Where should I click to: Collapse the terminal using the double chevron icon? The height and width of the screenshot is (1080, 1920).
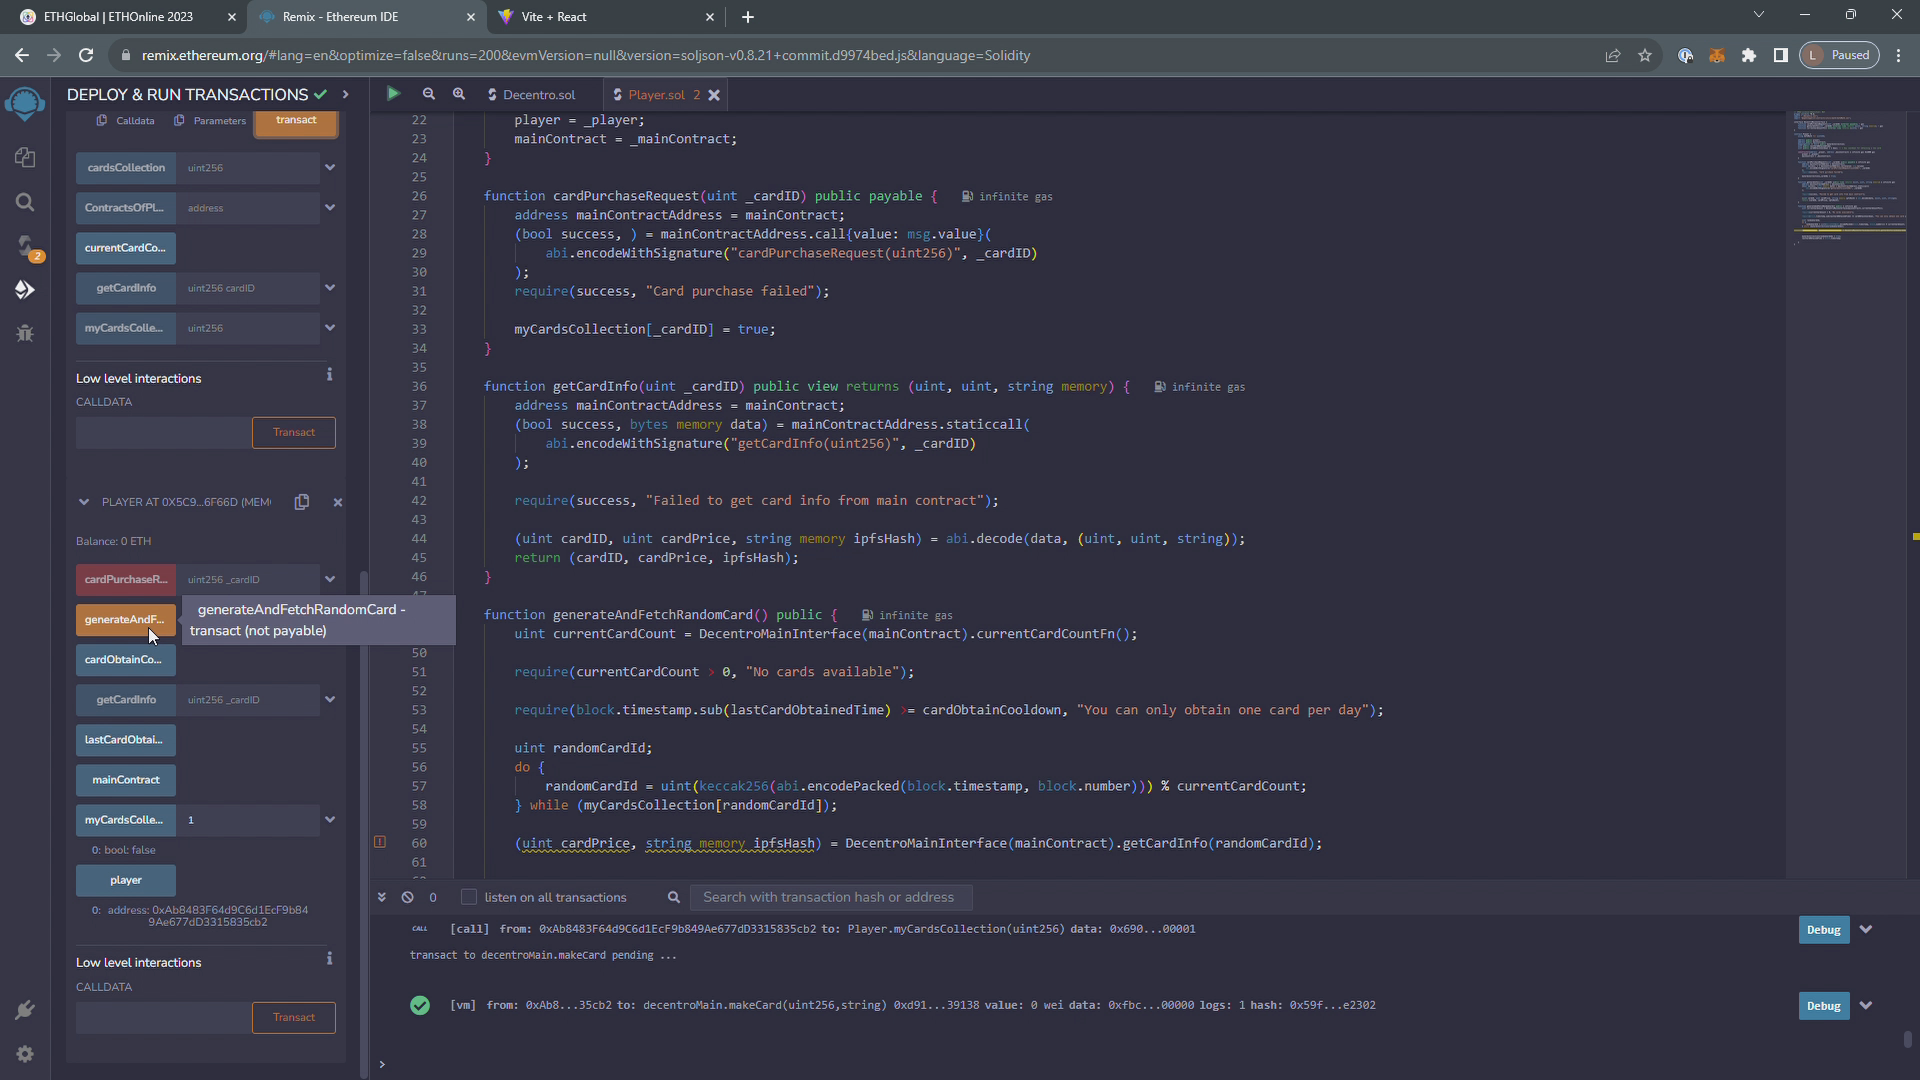coord(381,897)
